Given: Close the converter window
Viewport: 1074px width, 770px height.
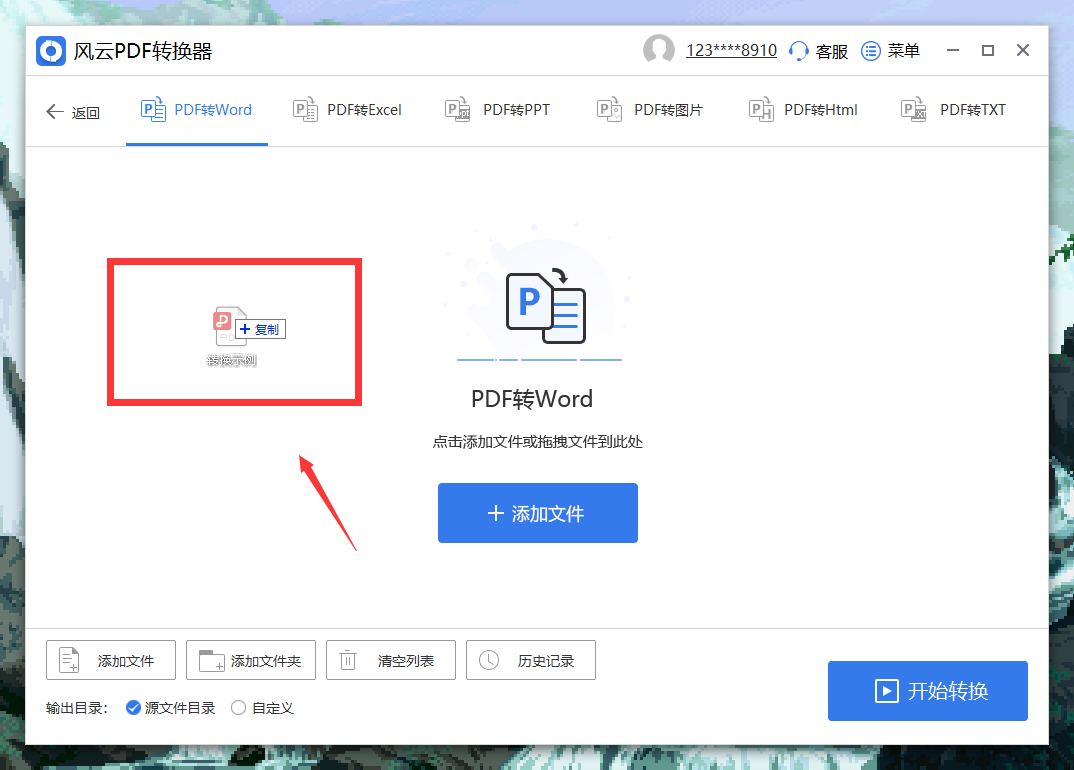Looking at the screenshot, I should [x=1023, y=50].
